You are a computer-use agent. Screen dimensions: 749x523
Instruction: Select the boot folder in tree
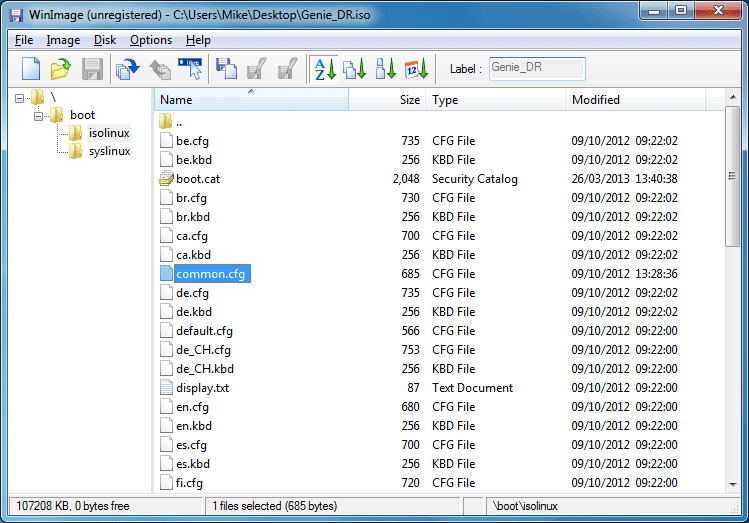click(83, 115)
